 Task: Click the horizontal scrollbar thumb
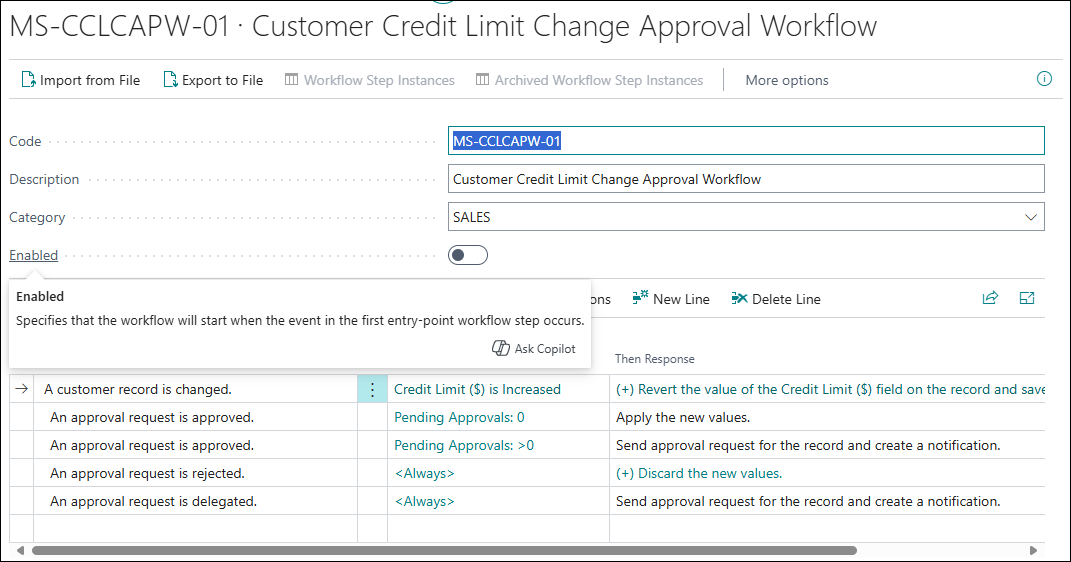(444, 550)
